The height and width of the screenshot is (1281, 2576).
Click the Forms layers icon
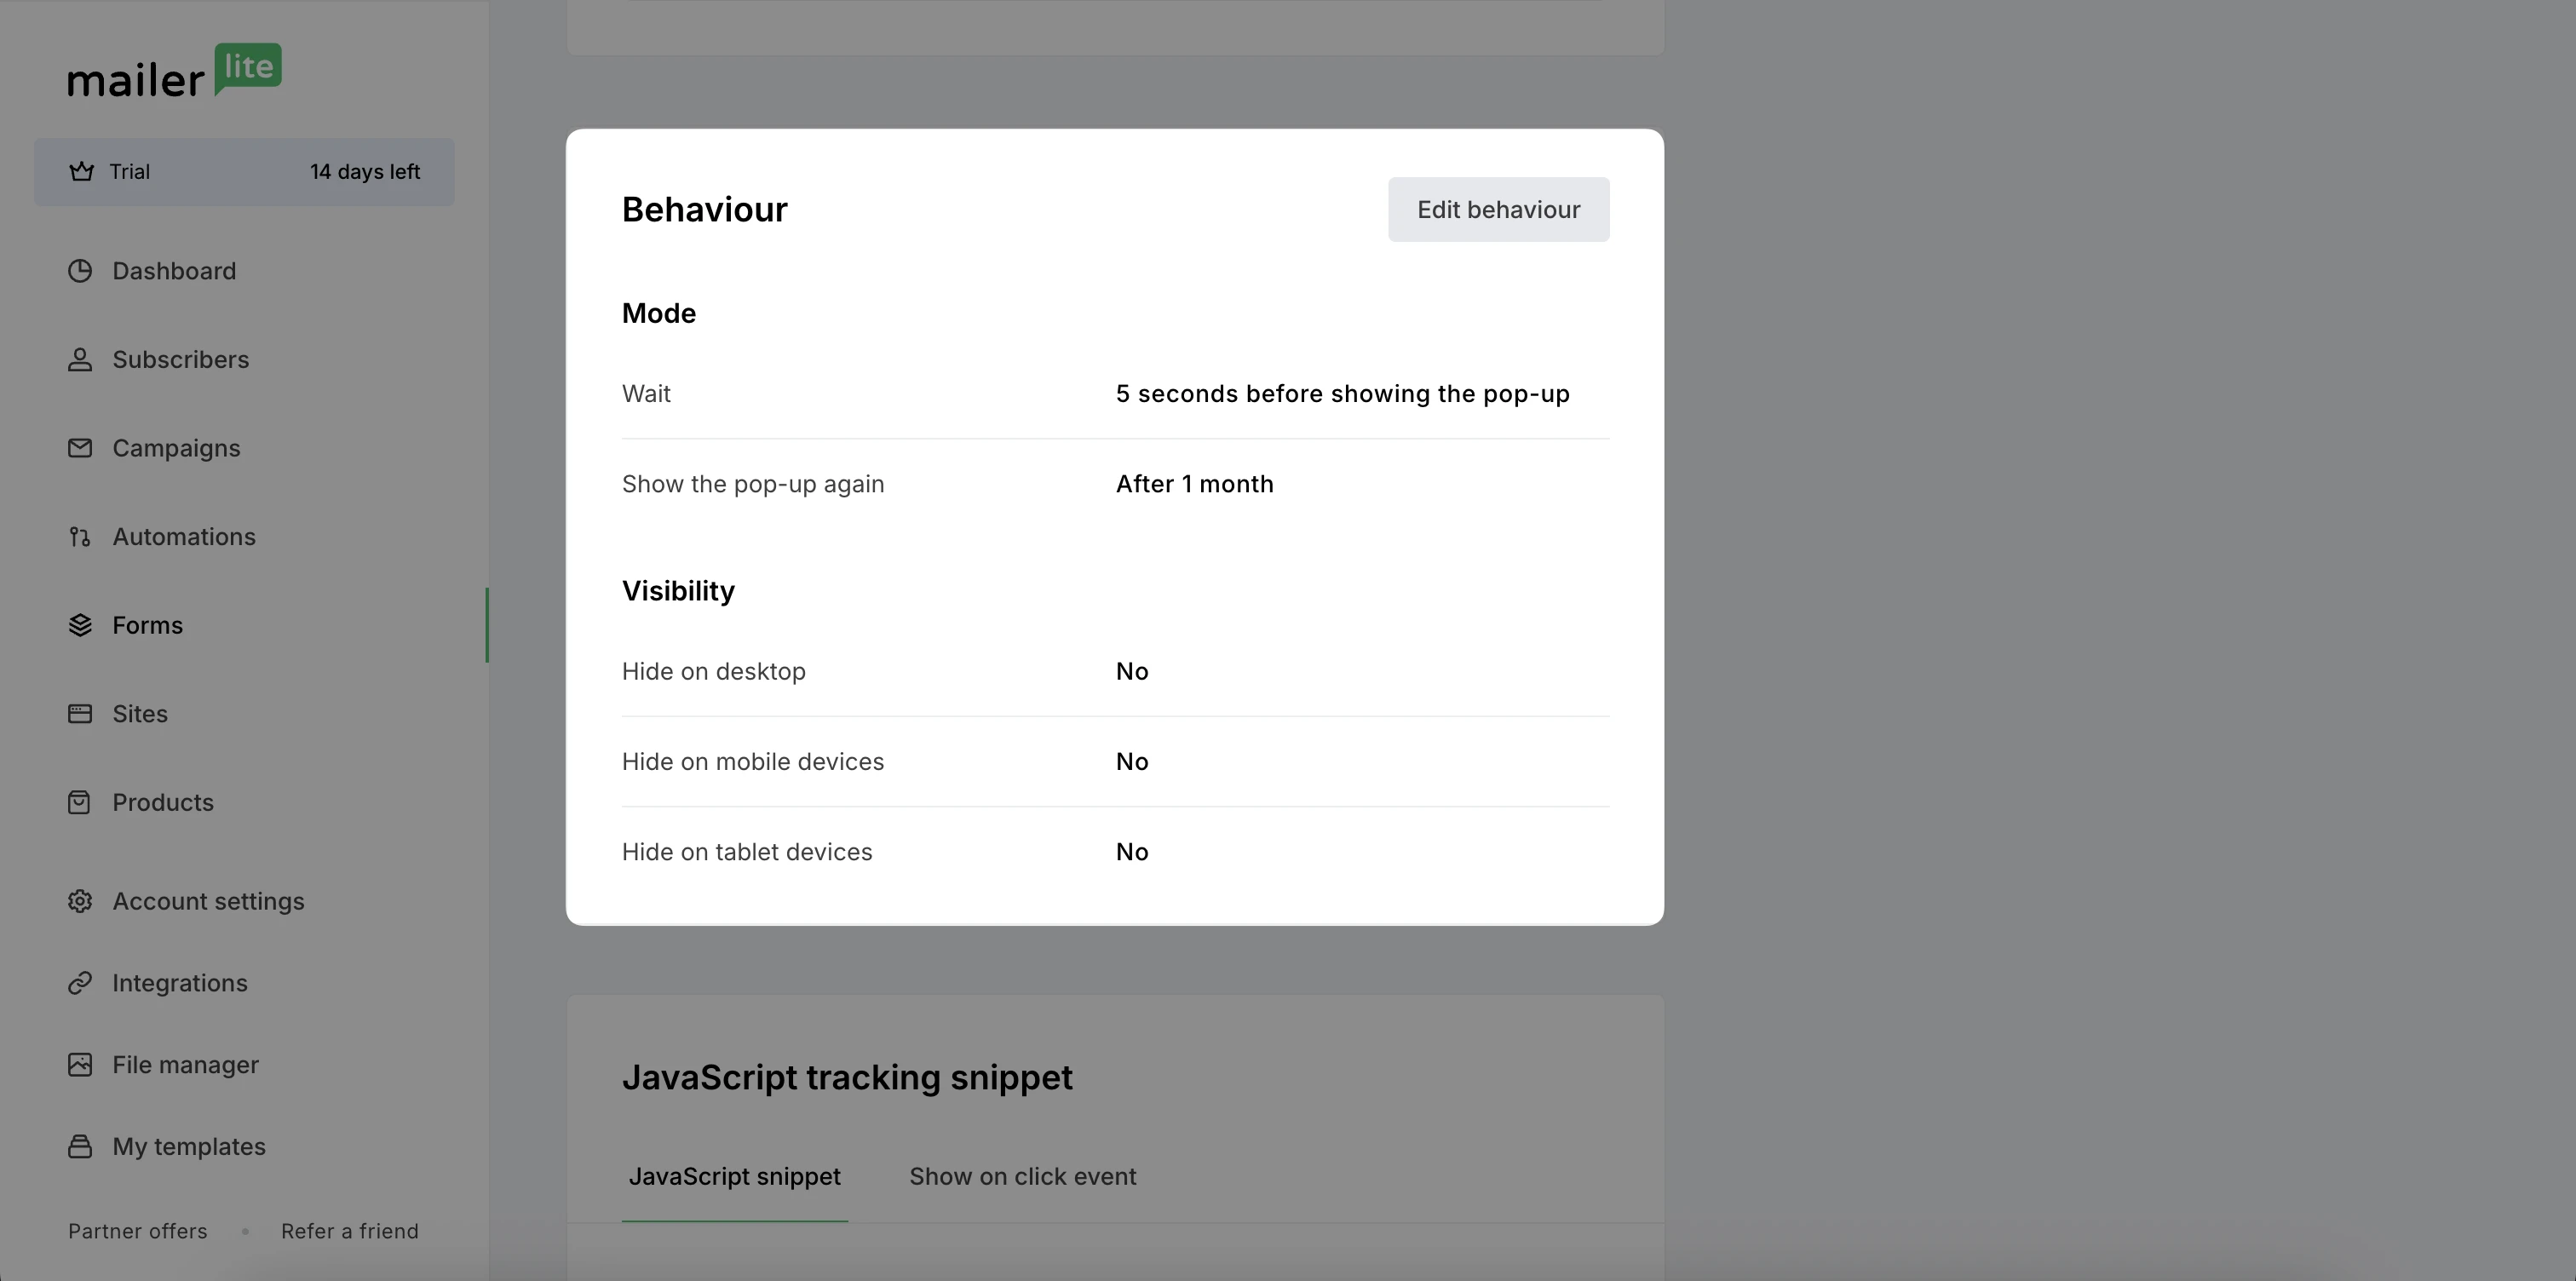tap(80, 625)
